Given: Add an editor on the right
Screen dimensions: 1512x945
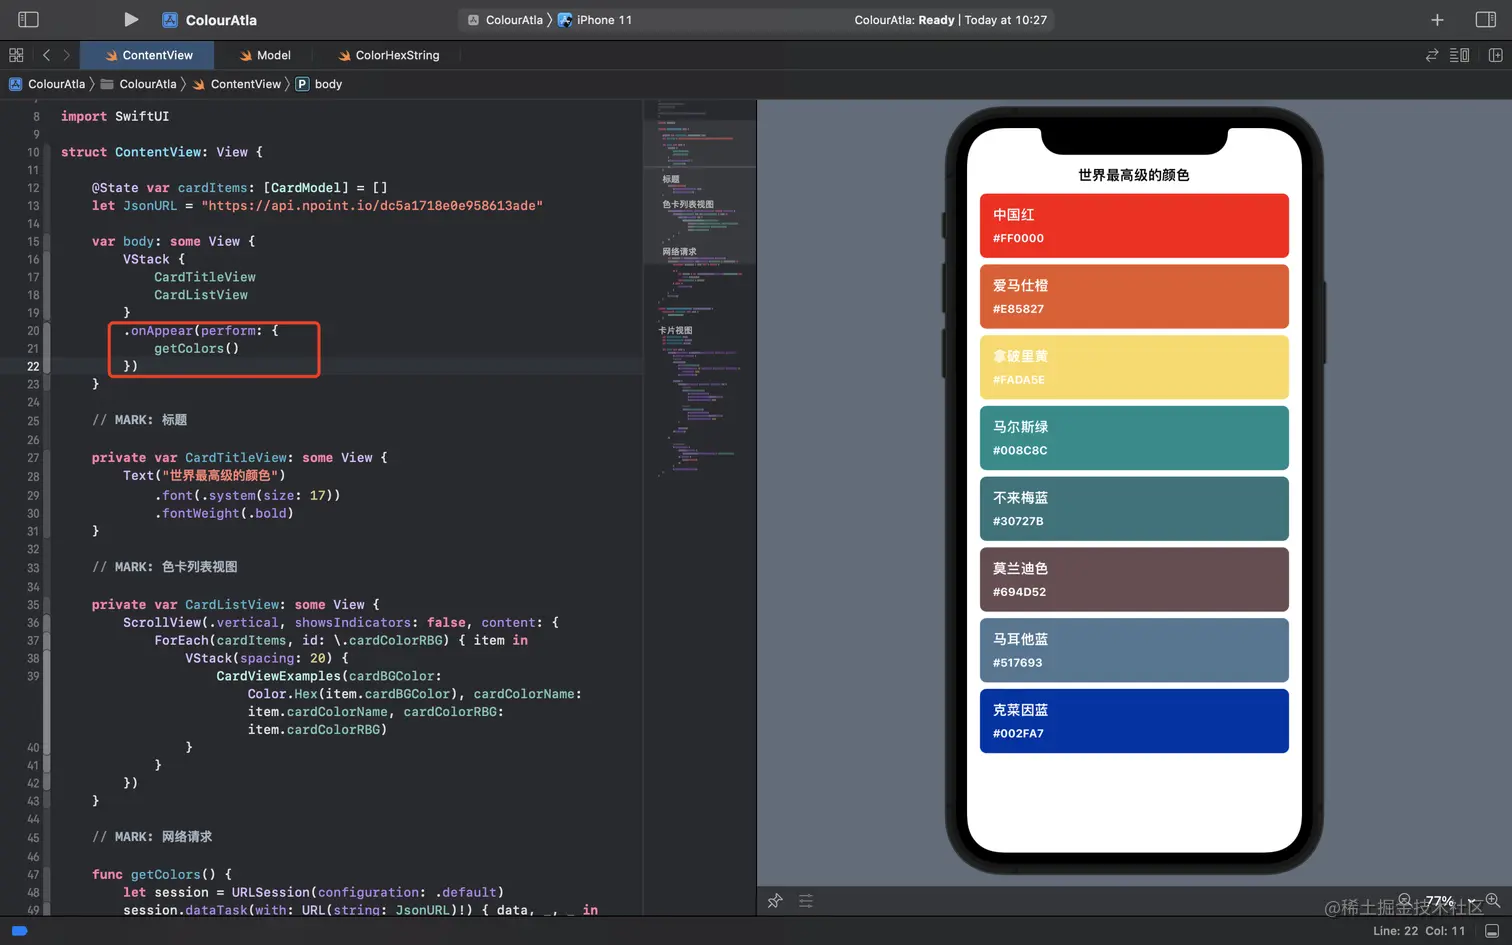Looking at the screenshot, I should (1496, 55).
